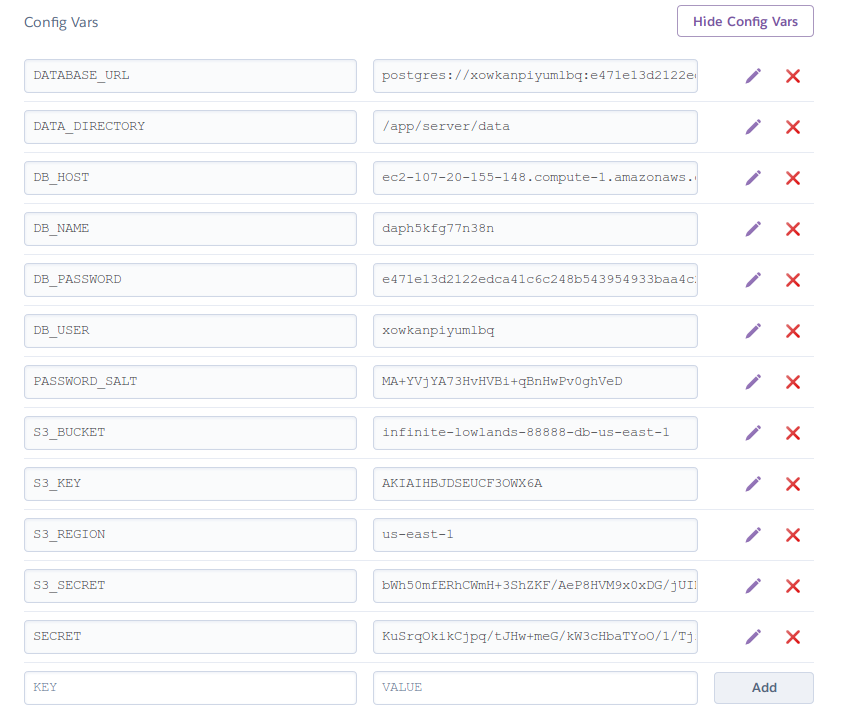The height and width of the screenshot is (724, 843).
Task: Edit S3_SECRET via pencil icon
Action: (x=753, y=586)
